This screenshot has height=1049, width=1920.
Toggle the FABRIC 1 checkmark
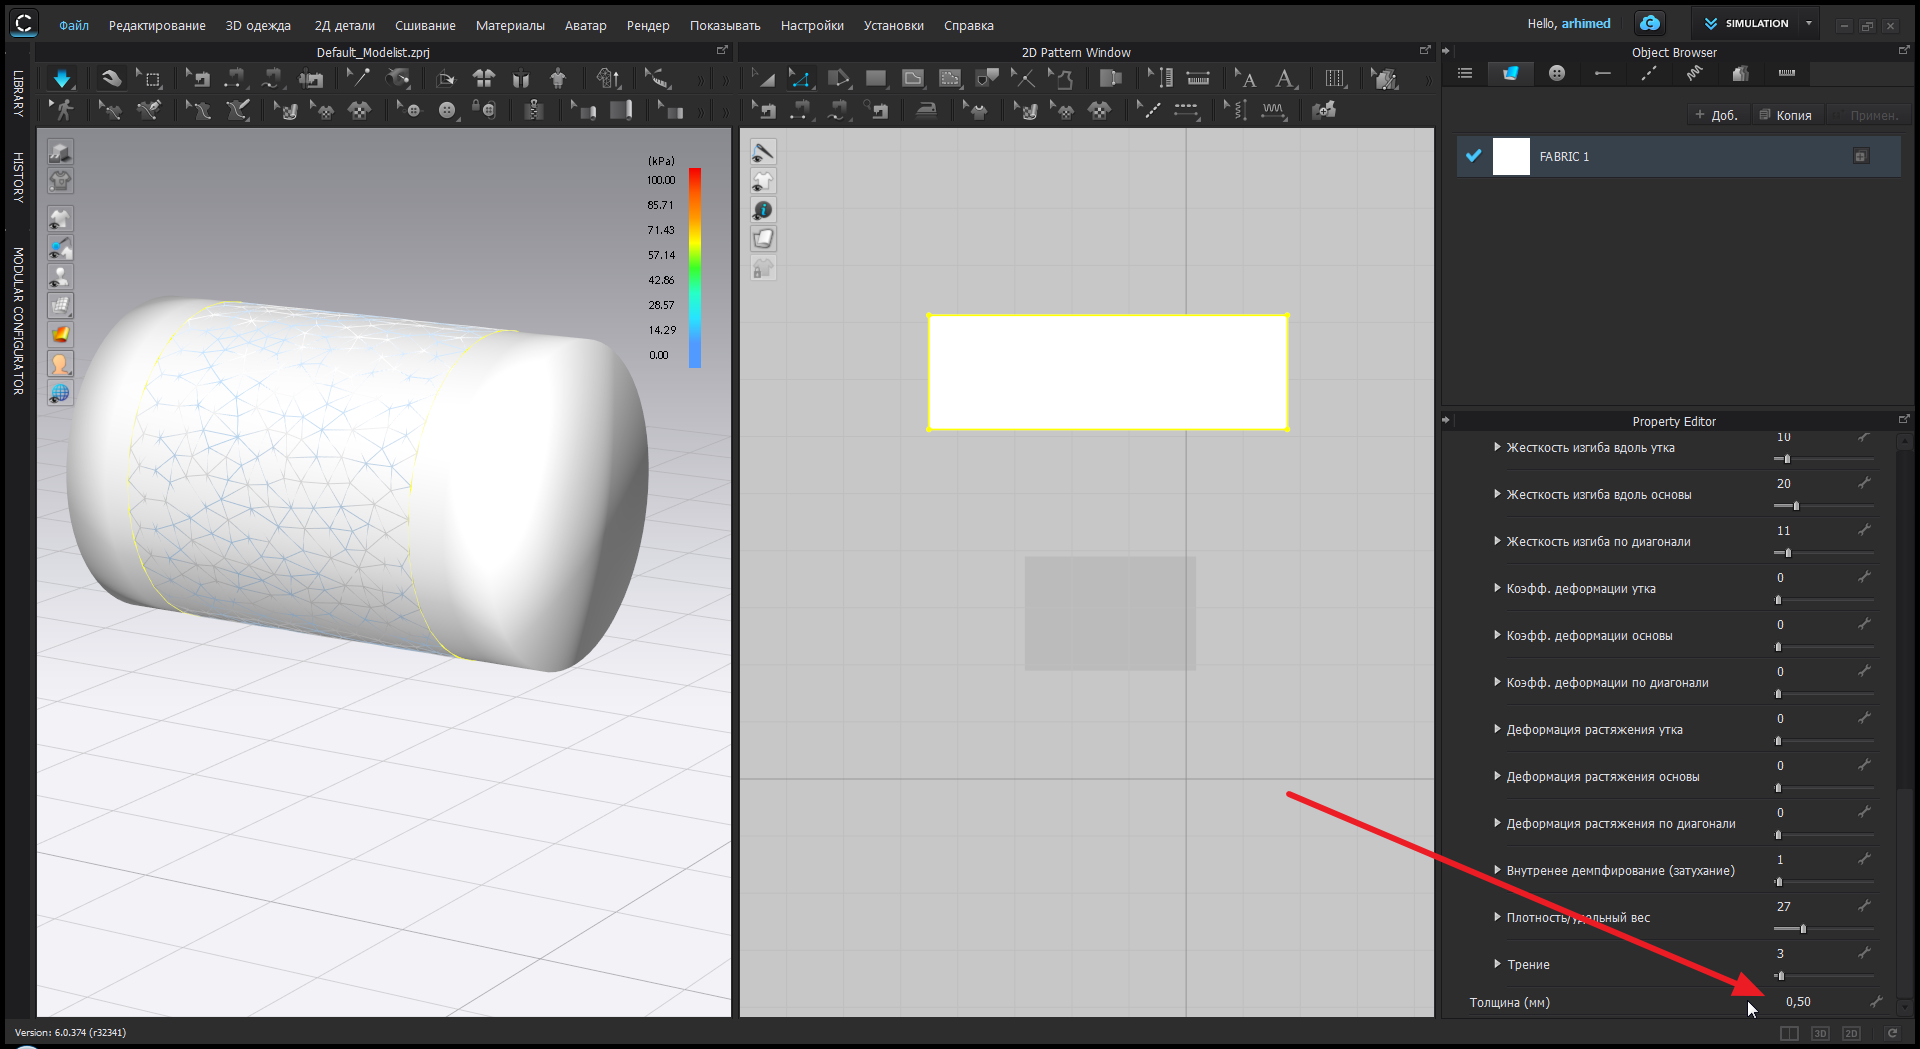[1473, 156]
